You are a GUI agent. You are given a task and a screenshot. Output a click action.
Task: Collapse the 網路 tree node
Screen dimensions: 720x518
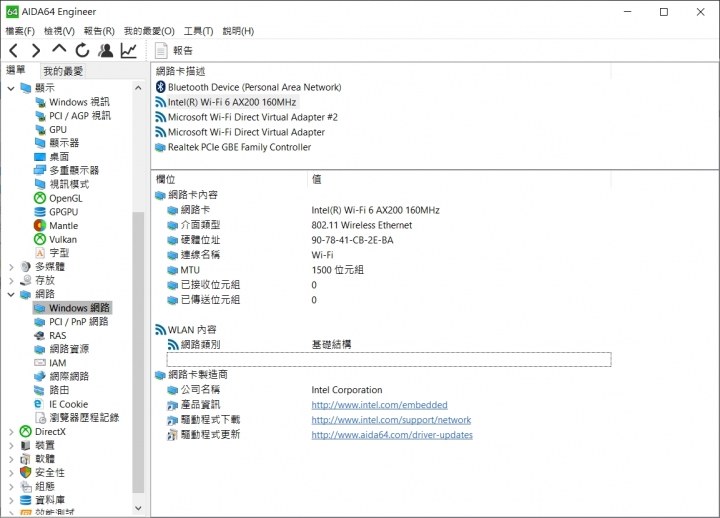pyautogui.click(x=11, y=294)
